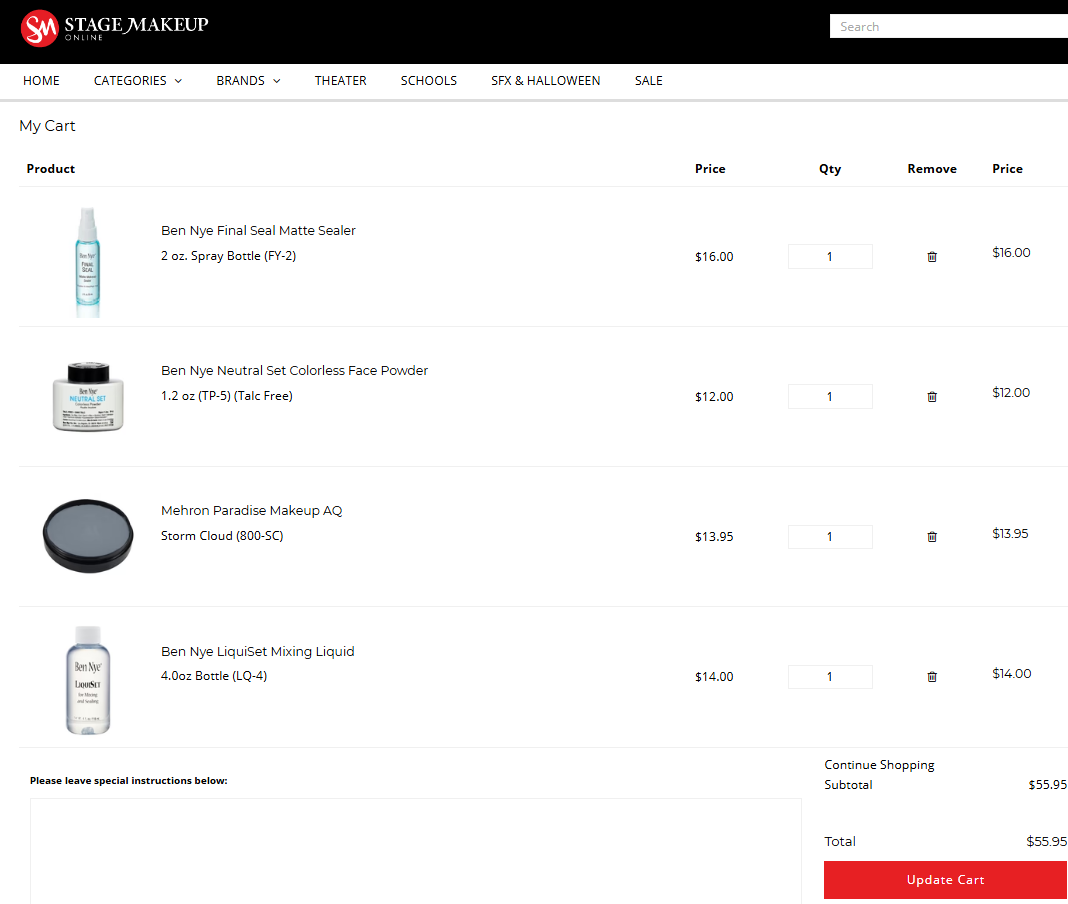Edit quantity for Mehron Paradise Makeup AQ
This screenshot has width=1068, height=904.
click(830, 537)
